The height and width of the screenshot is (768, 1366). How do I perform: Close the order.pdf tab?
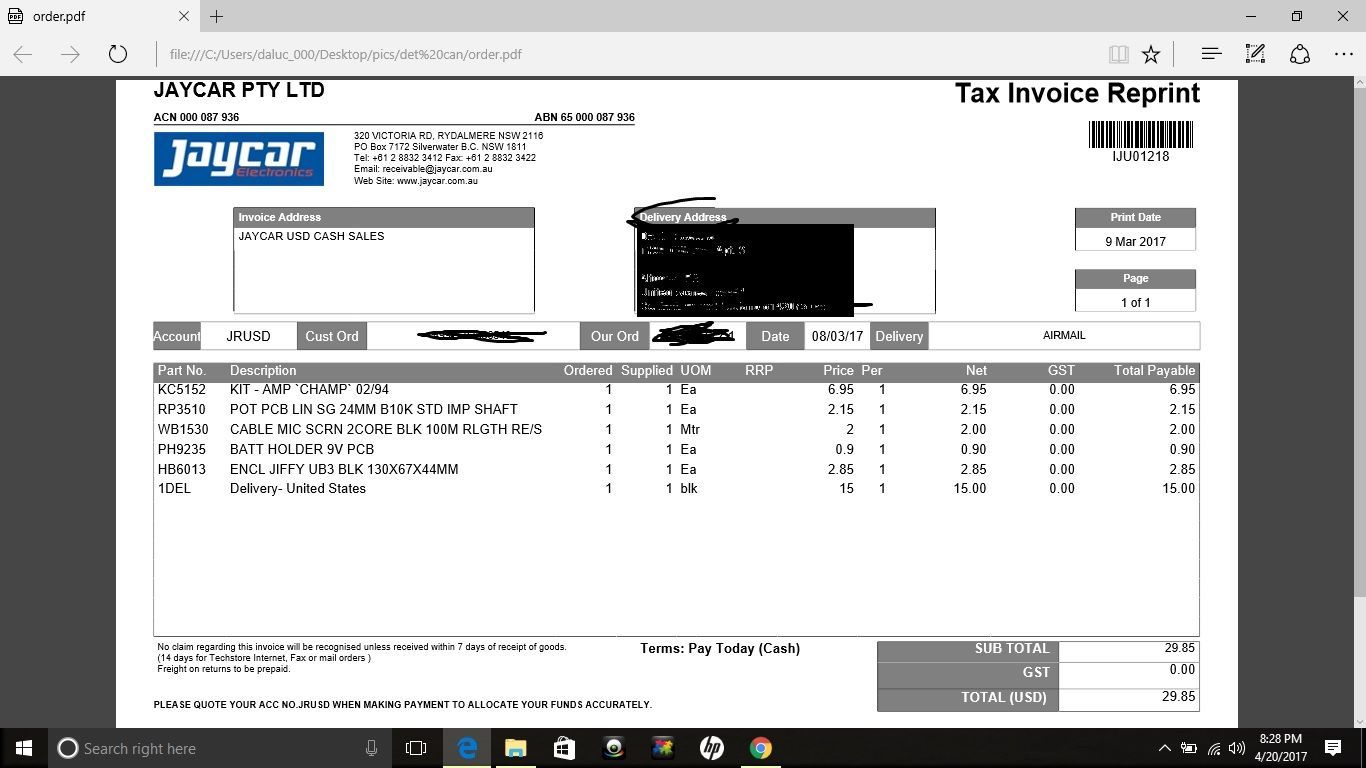click(184, 16)
